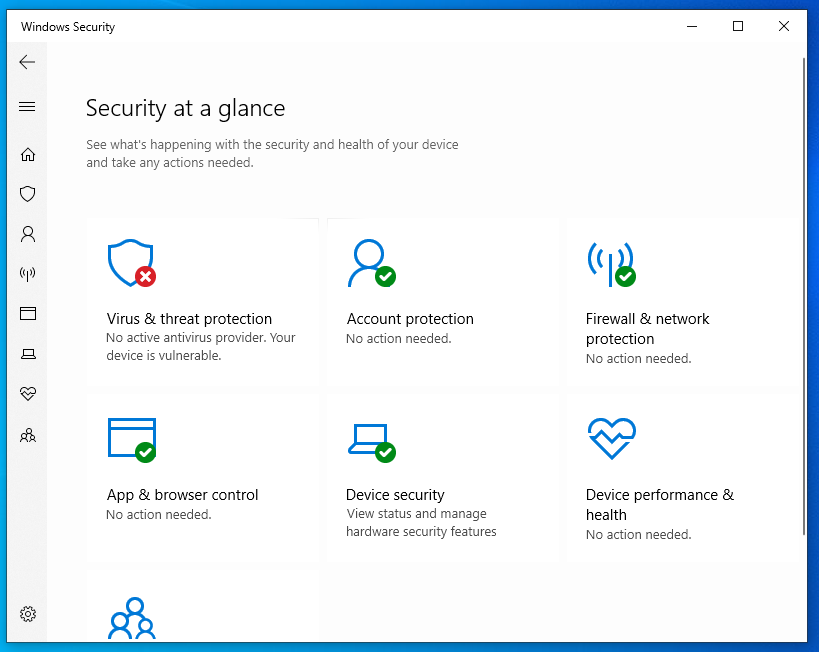Open Device performance & health from the sidebar heart icon

pyautogui.click(x=28, y=393)
